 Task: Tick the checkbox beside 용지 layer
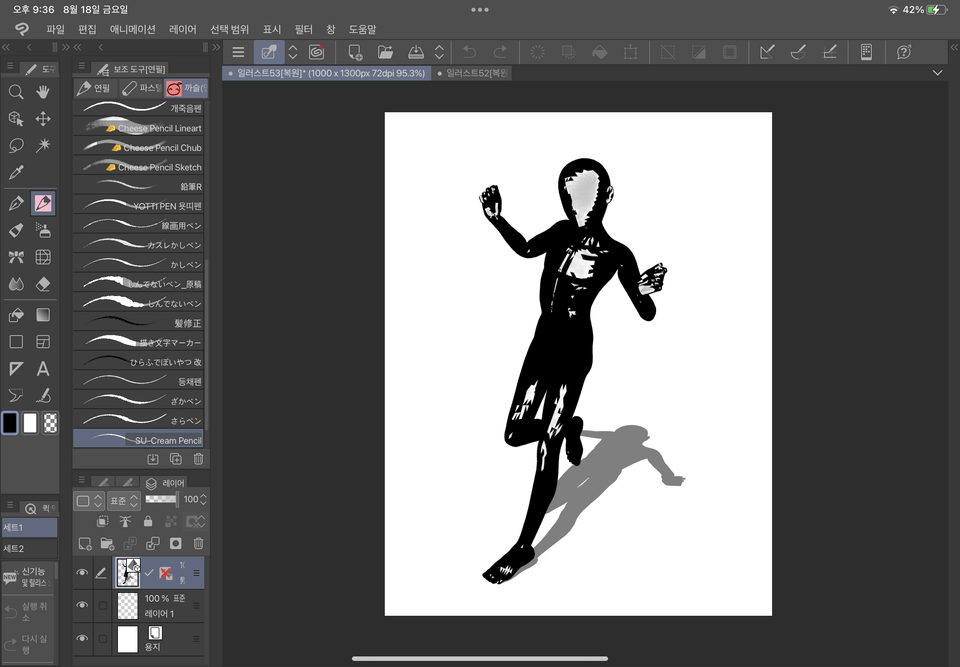[103, 639]
